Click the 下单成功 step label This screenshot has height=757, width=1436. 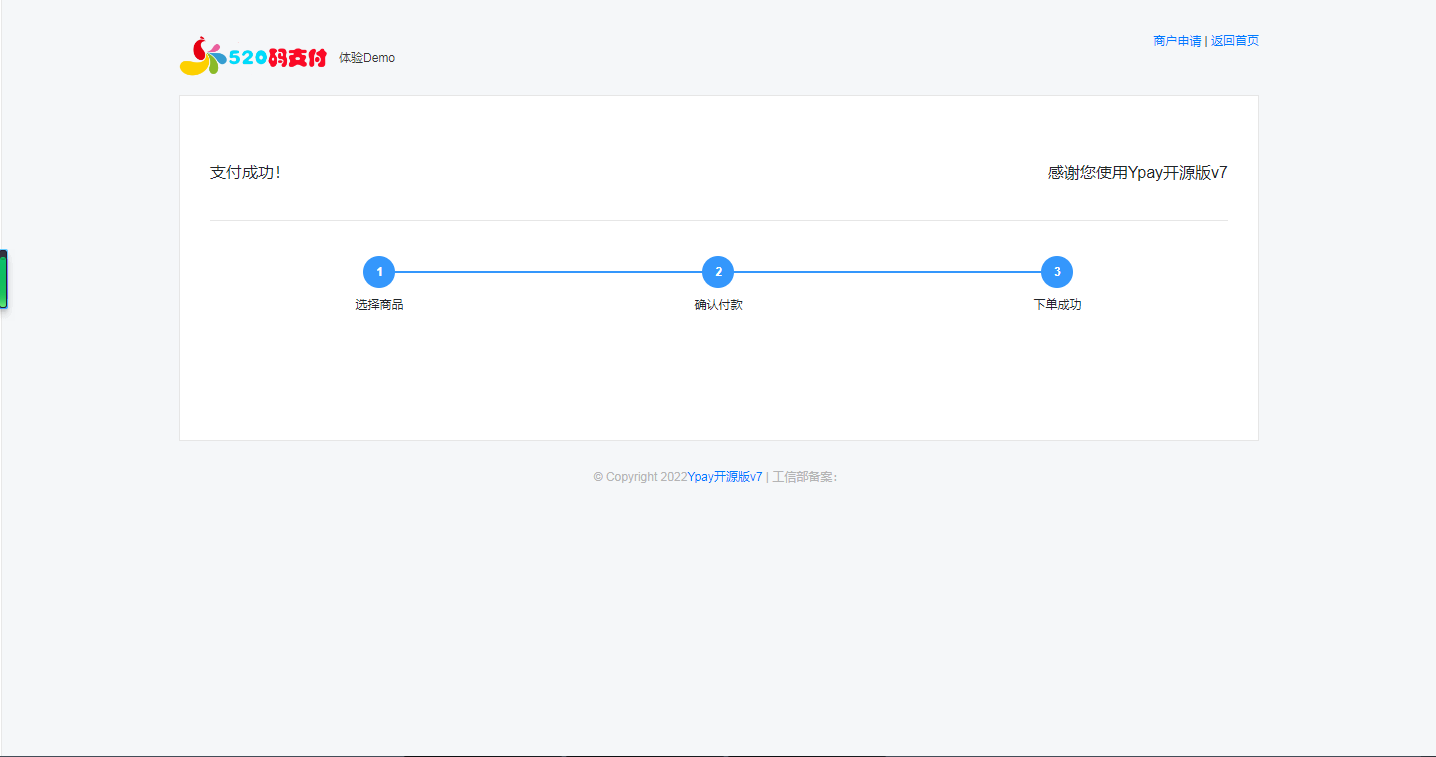point(1057,305)
